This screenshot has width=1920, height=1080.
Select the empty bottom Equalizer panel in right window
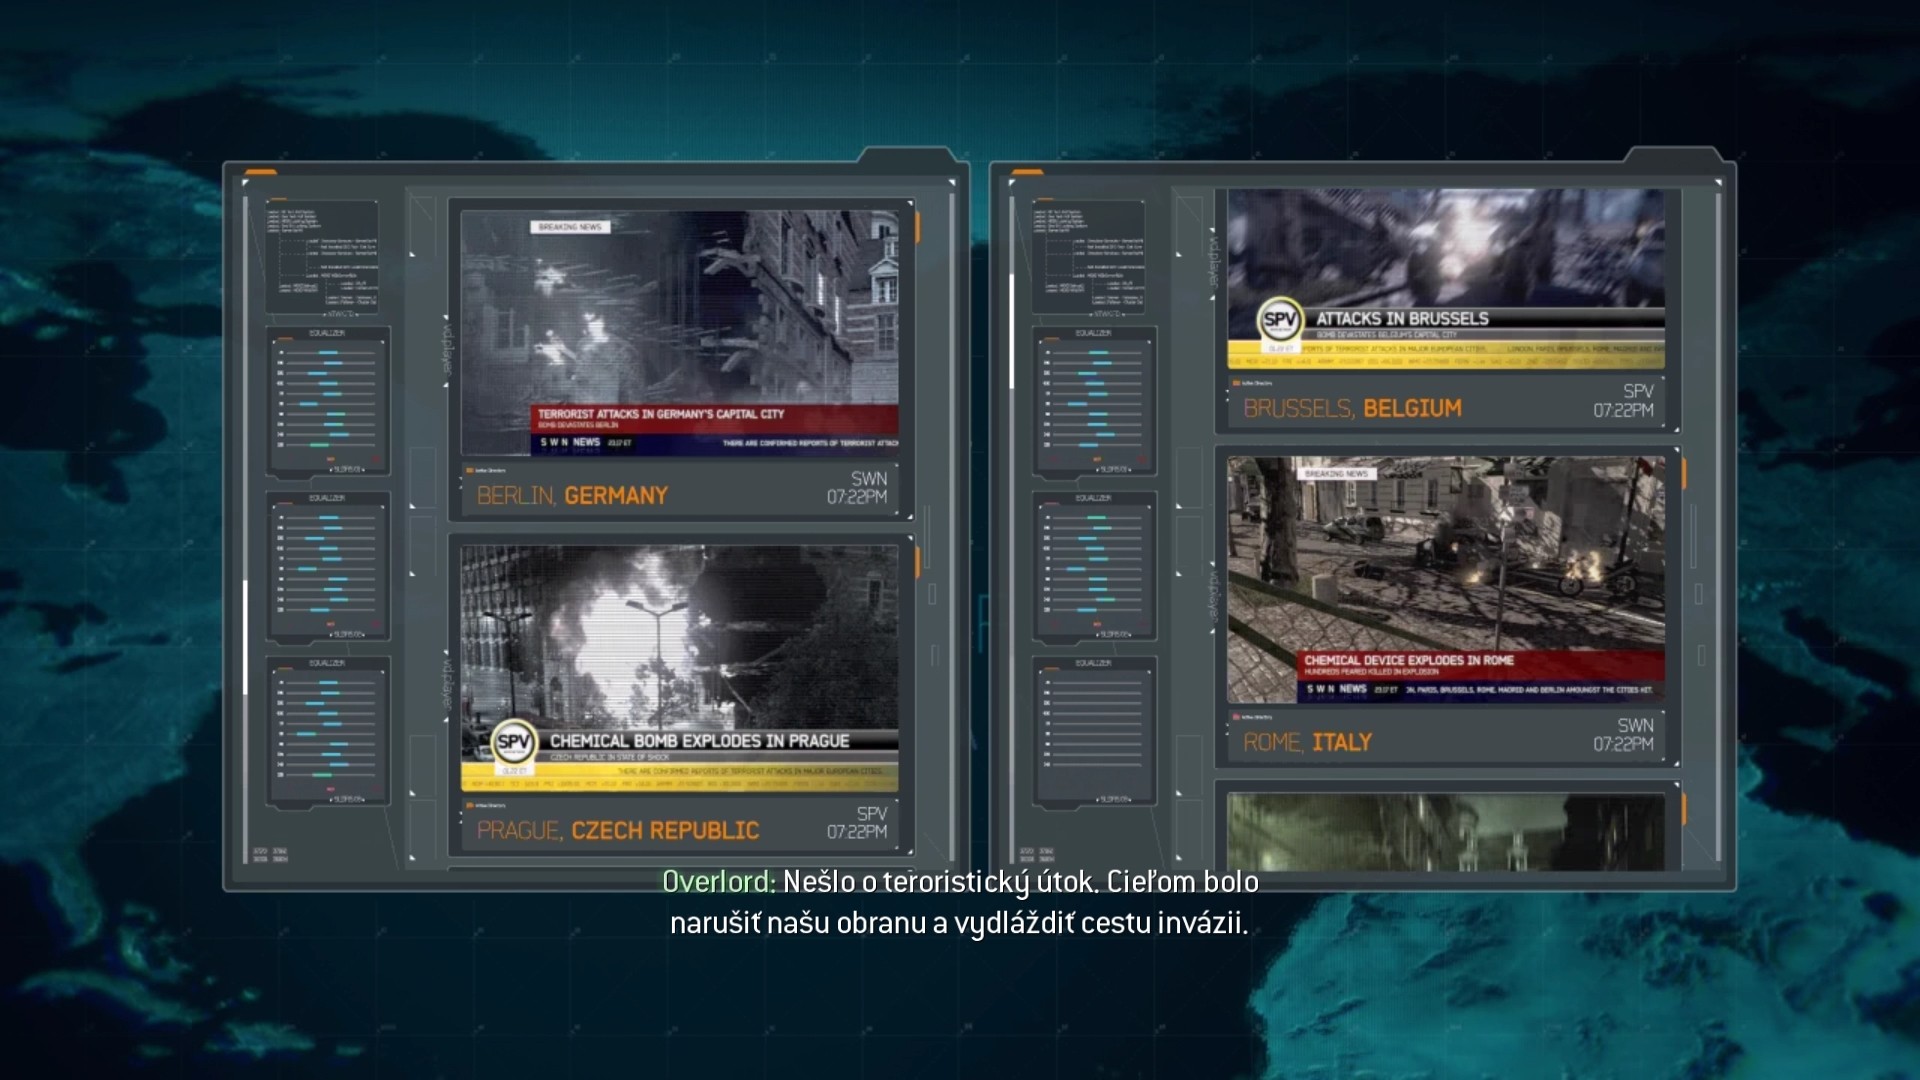[1095, 731]
